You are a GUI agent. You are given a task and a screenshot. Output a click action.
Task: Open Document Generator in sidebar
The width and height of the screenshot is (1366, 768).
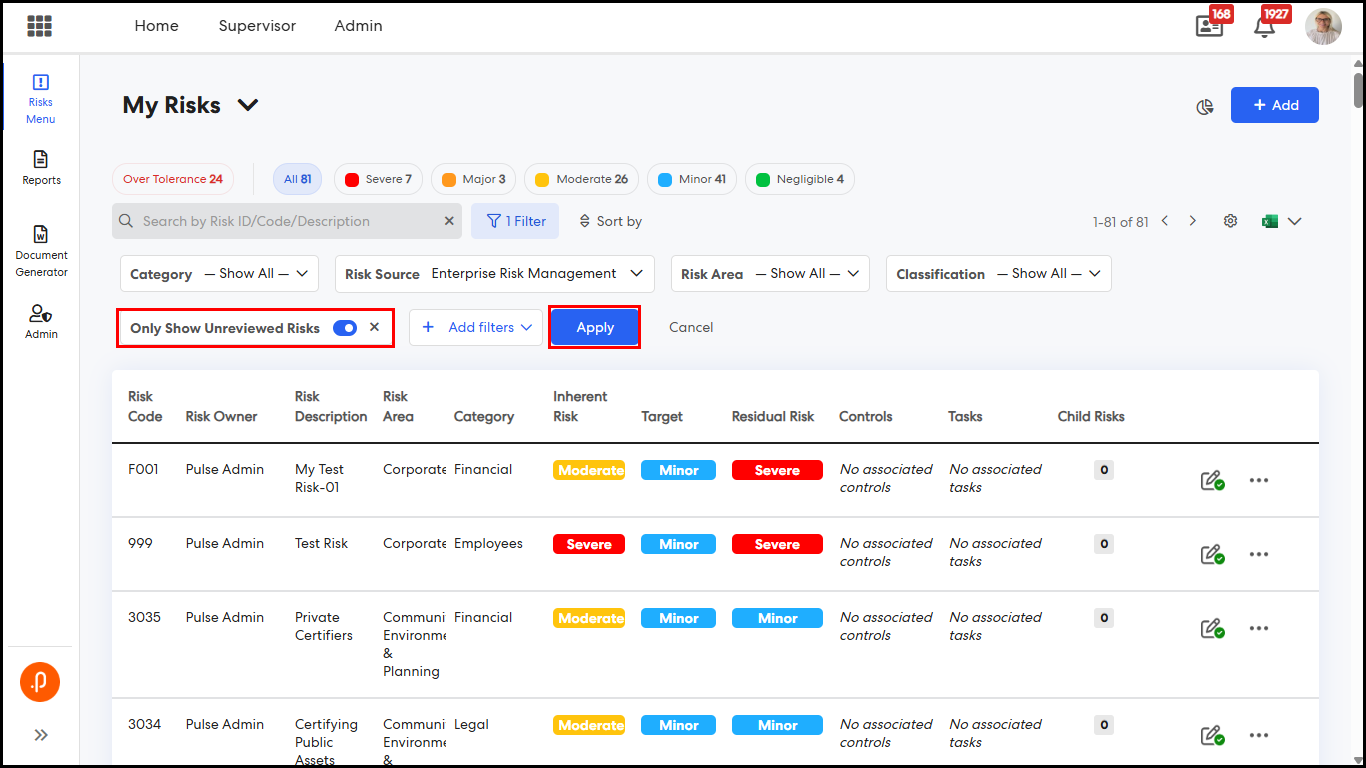tap(41, 250)
